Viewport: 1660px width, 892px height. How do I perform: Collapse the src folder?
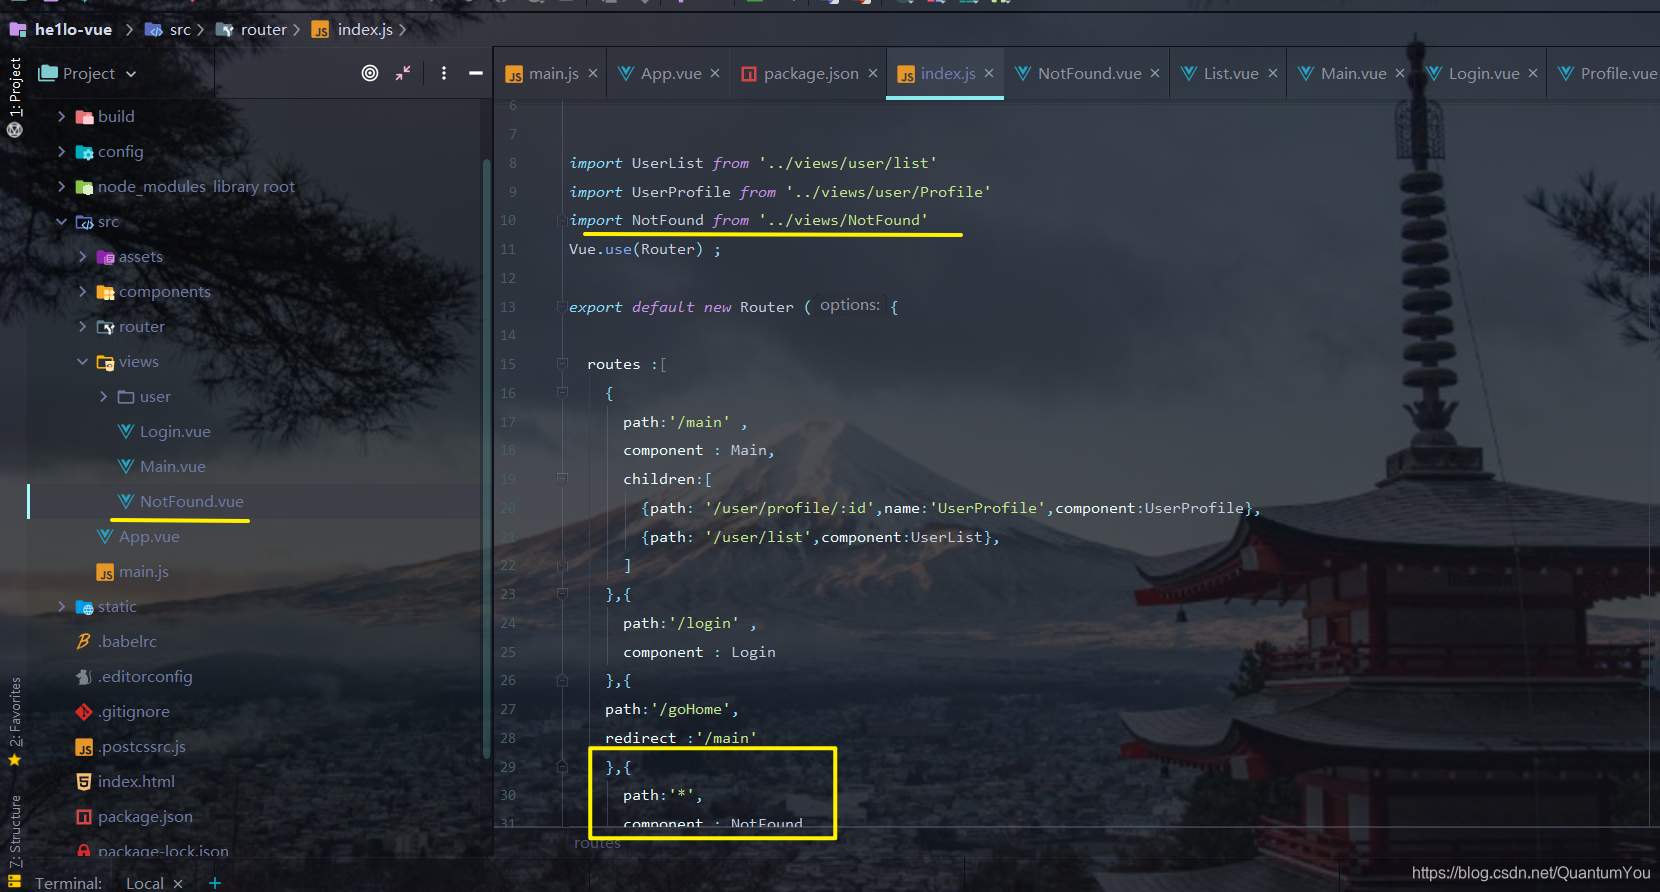pyautogui.click(x=62, y=222)
